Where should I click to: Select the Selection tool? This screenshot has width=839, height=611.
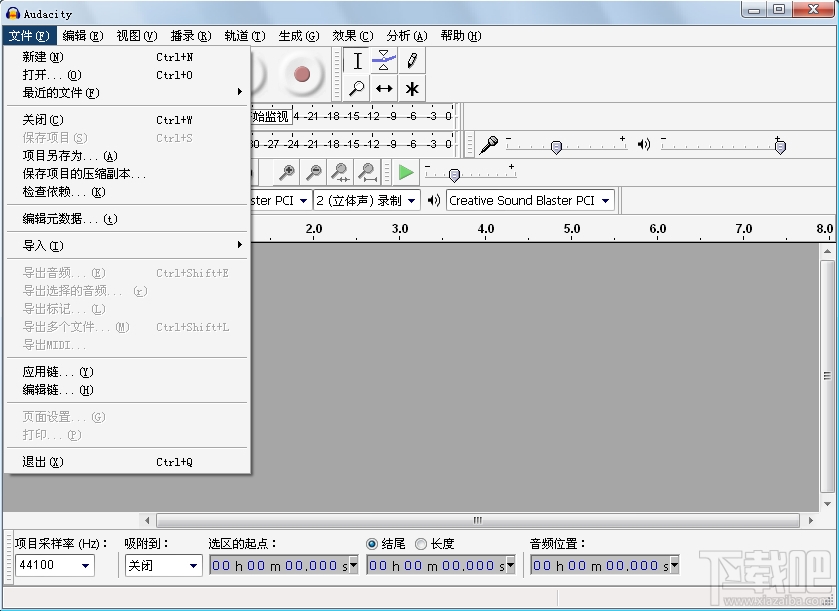(x=355, y=62)
